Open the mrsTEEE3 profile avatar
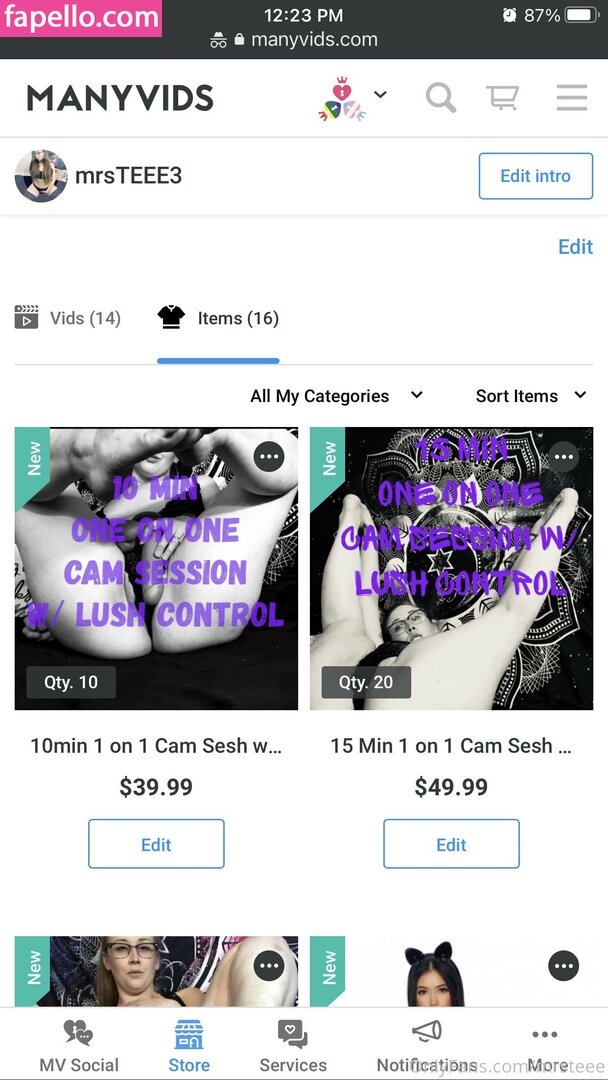Viewport: 608px width, 1080px height. (x=41, y=176)
